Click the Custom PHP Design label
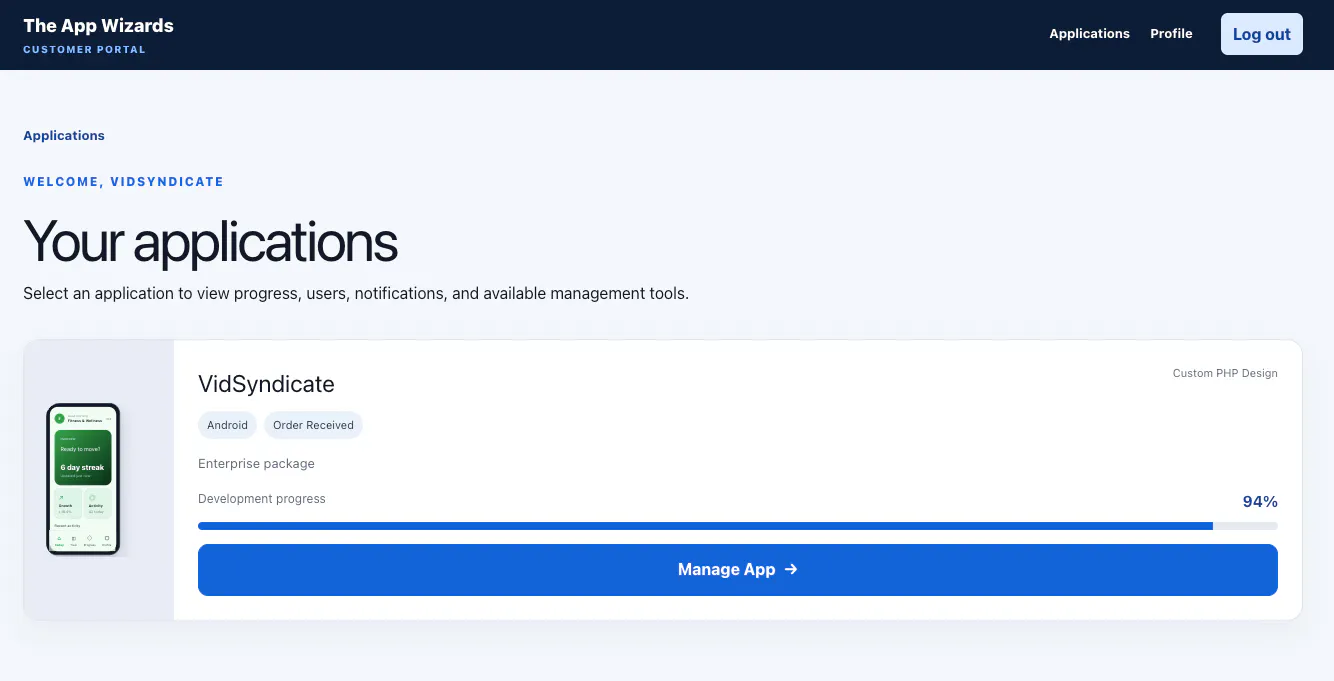This screenshot has width=1334, height=681. coord(1225,373)
